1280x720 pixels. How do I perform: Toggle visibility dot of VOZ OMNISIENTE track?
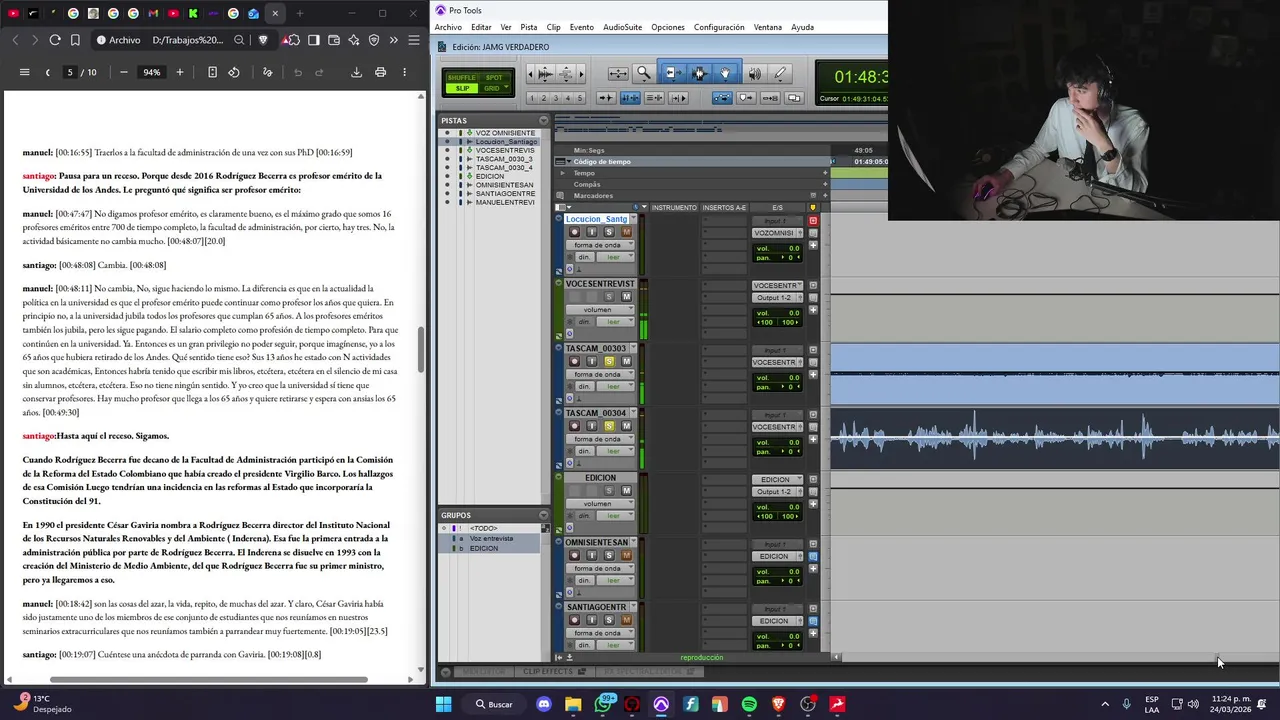447,133
